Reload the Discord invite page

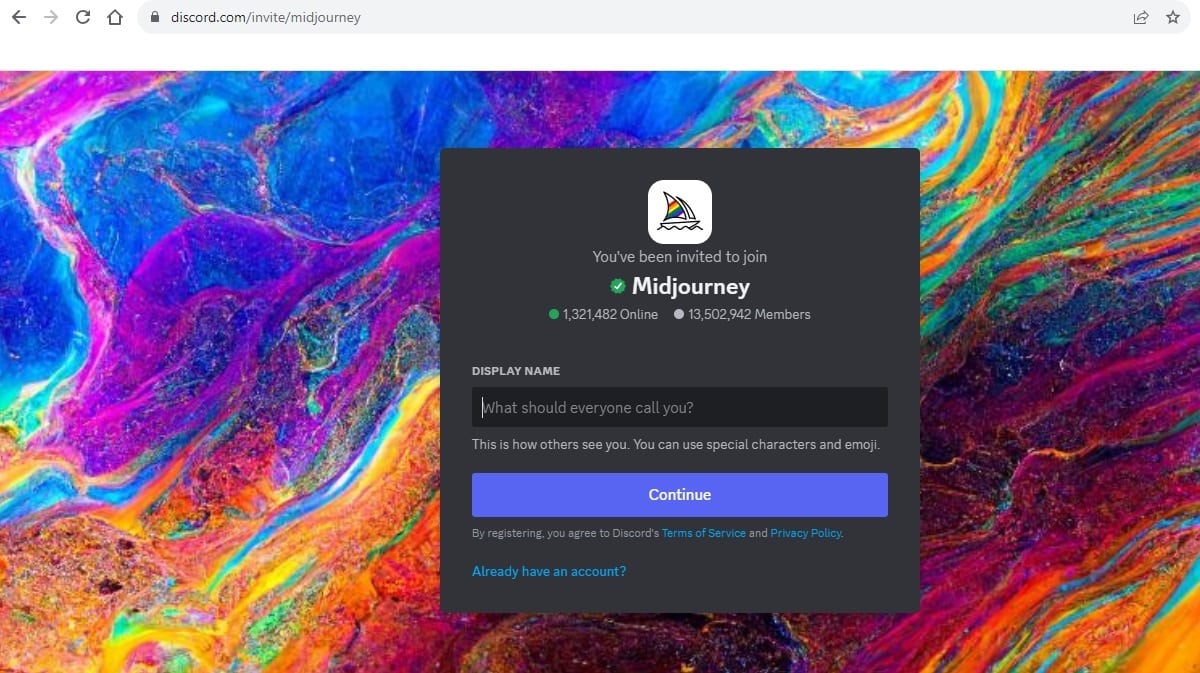tap(83, 17)
